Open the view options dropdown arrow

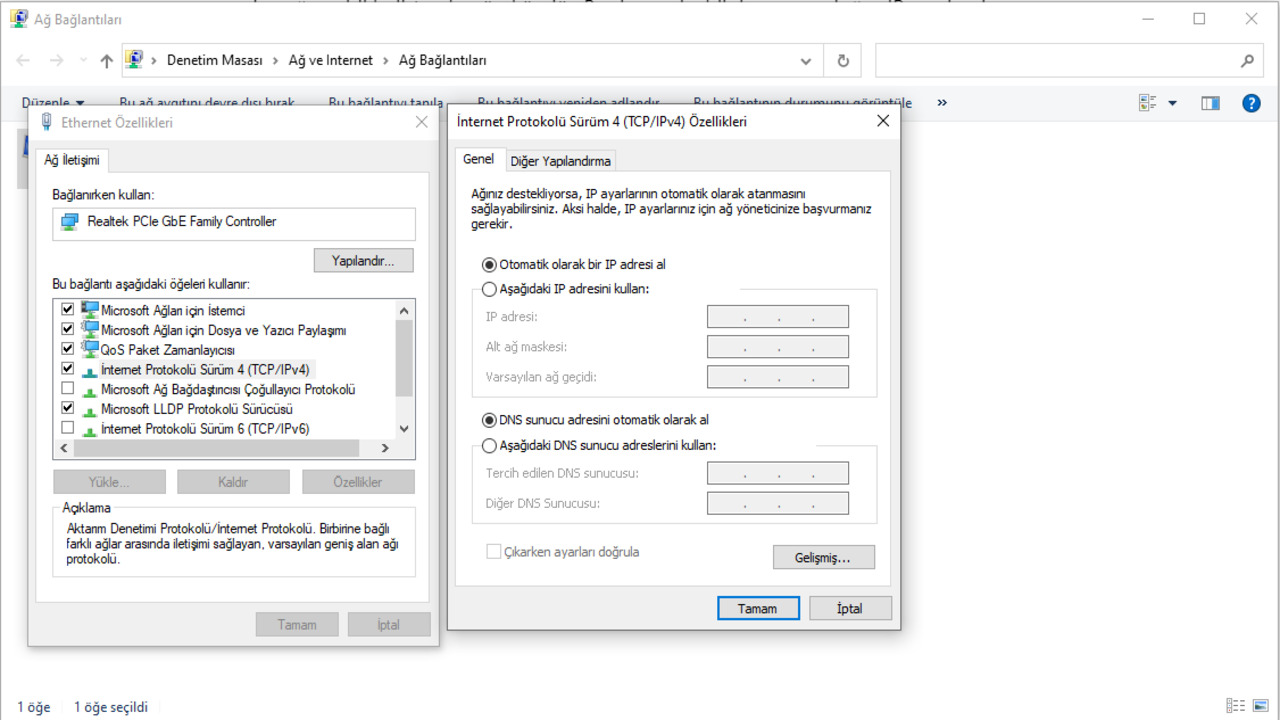[x=1172, y=103]
